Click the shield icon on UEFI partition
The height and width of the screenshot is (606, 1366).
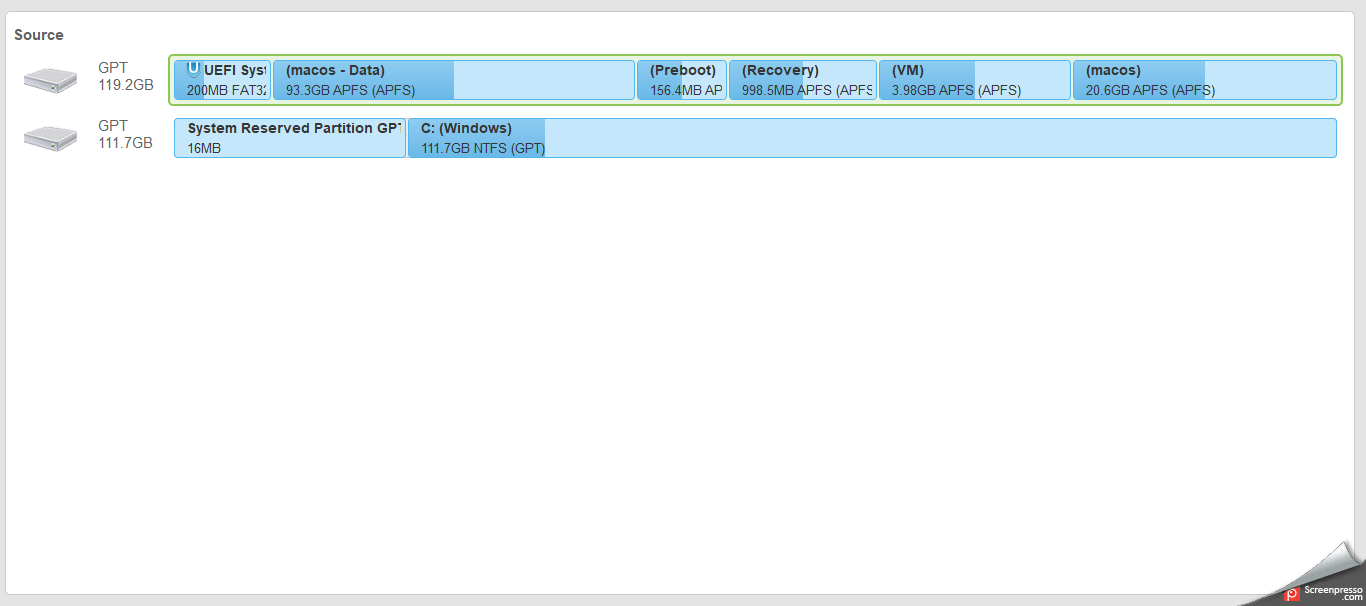click(193, 70)
